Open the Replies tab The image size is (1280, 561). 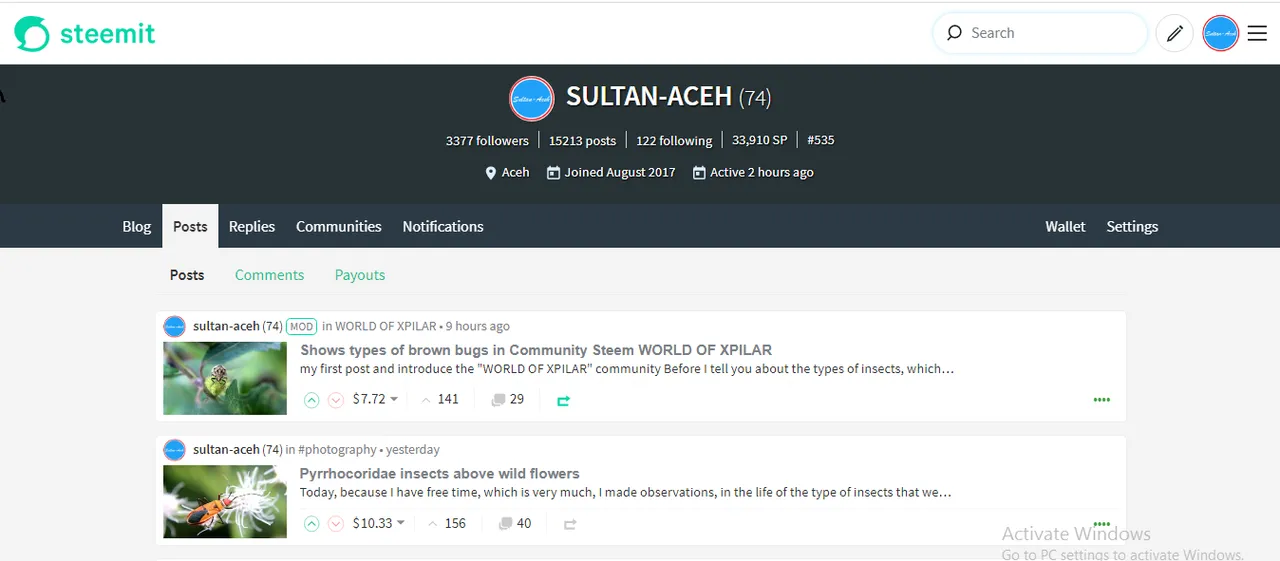[x=252, y=227]
